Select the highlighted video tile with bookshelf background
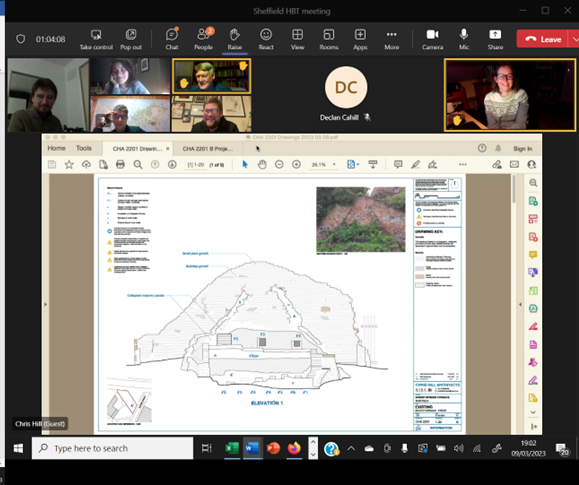This screenshot has height=485, width=579. (212, 76)
